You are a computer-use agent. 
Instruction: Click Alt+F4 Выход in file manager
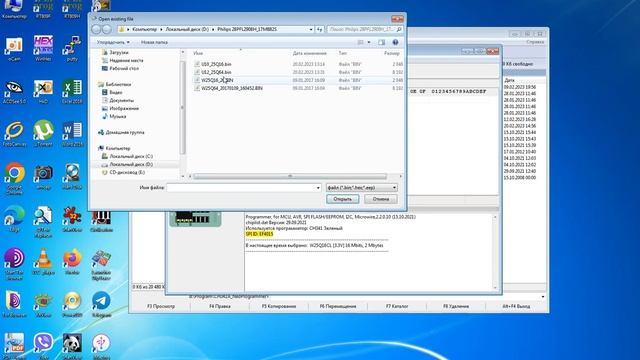(516, 306)
